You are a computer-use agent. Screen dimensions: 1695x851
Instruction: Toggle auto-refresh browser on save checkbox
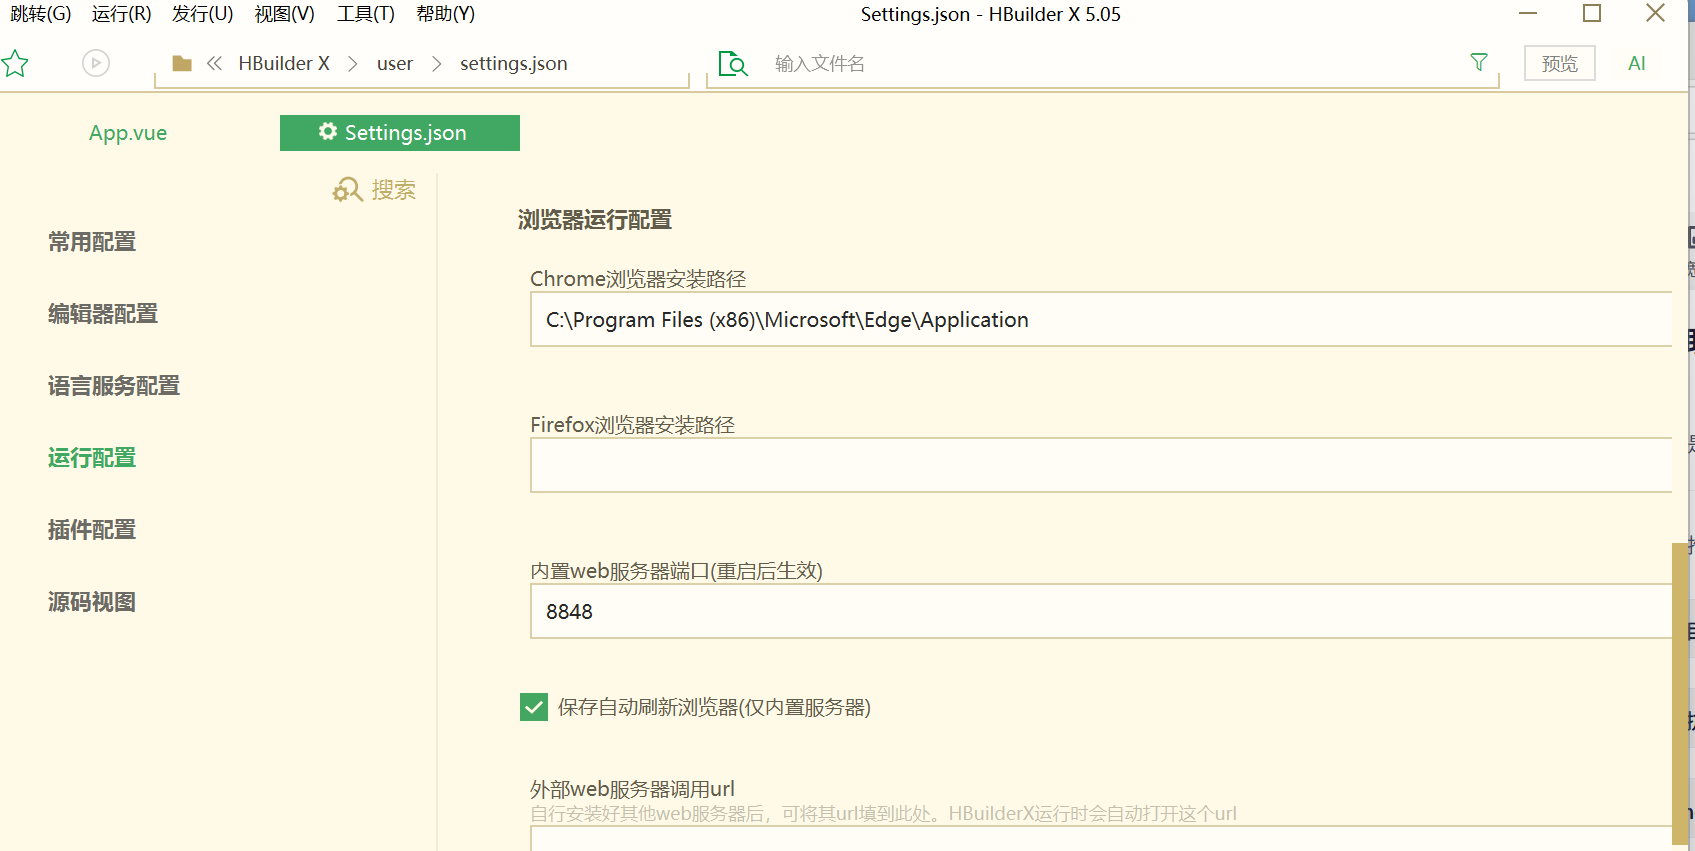[534, 707]
